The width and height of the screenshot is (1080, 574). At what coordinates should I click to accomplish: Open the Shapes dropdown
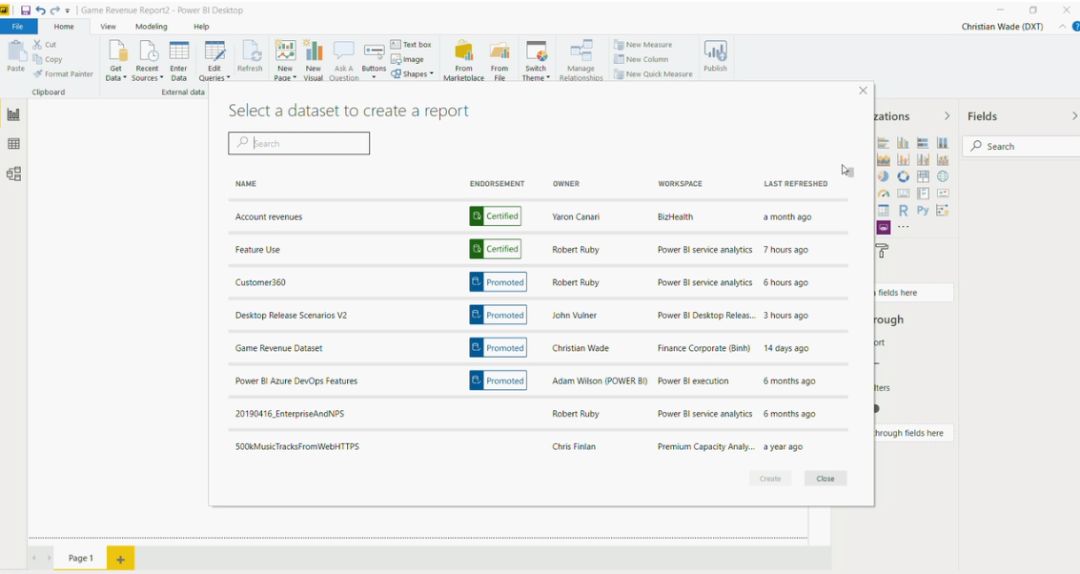point(413,74)
